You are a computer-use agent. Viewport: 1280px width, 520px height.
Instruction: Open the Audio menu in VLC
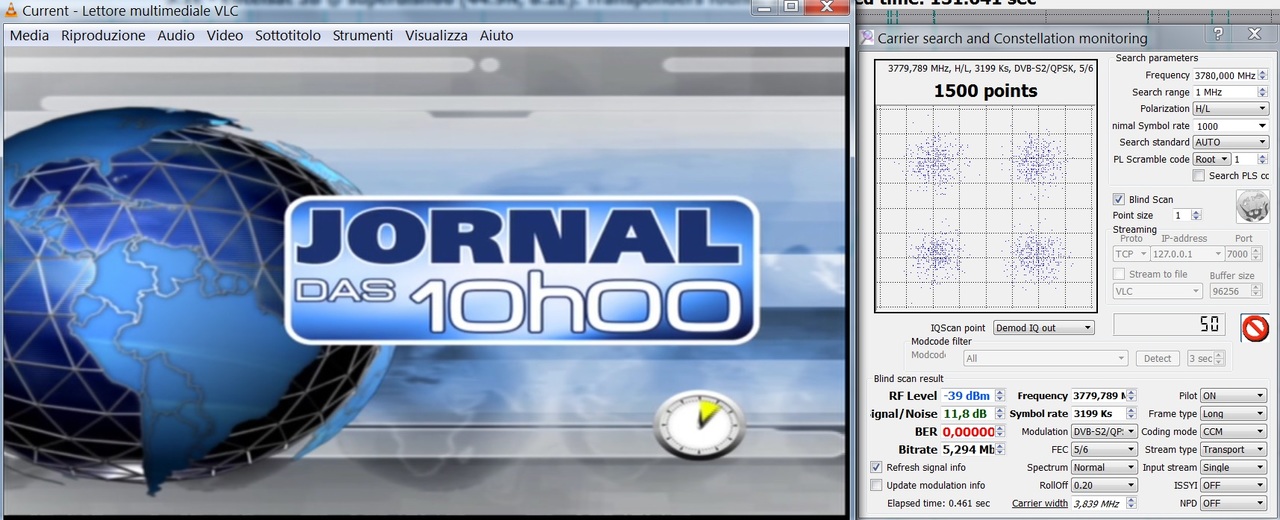click(176, 35)
